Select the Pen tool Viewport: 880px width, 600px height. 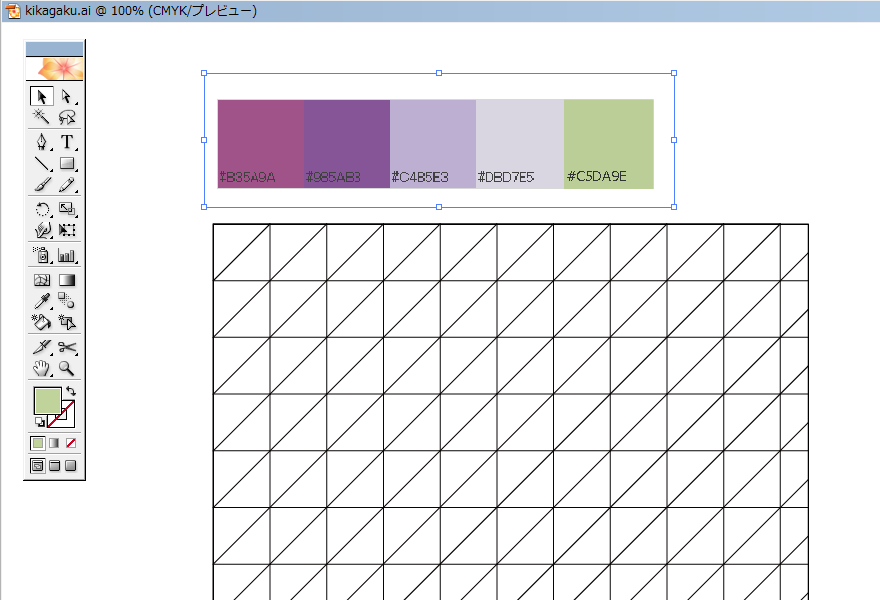pos(42,141)
